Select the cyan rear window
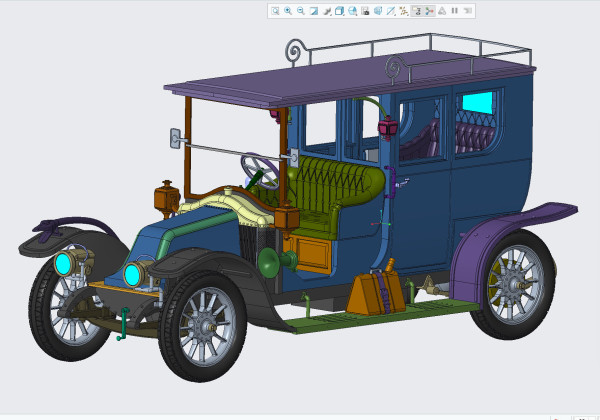The height and width of the screenshot is (420, 600). 477,103
